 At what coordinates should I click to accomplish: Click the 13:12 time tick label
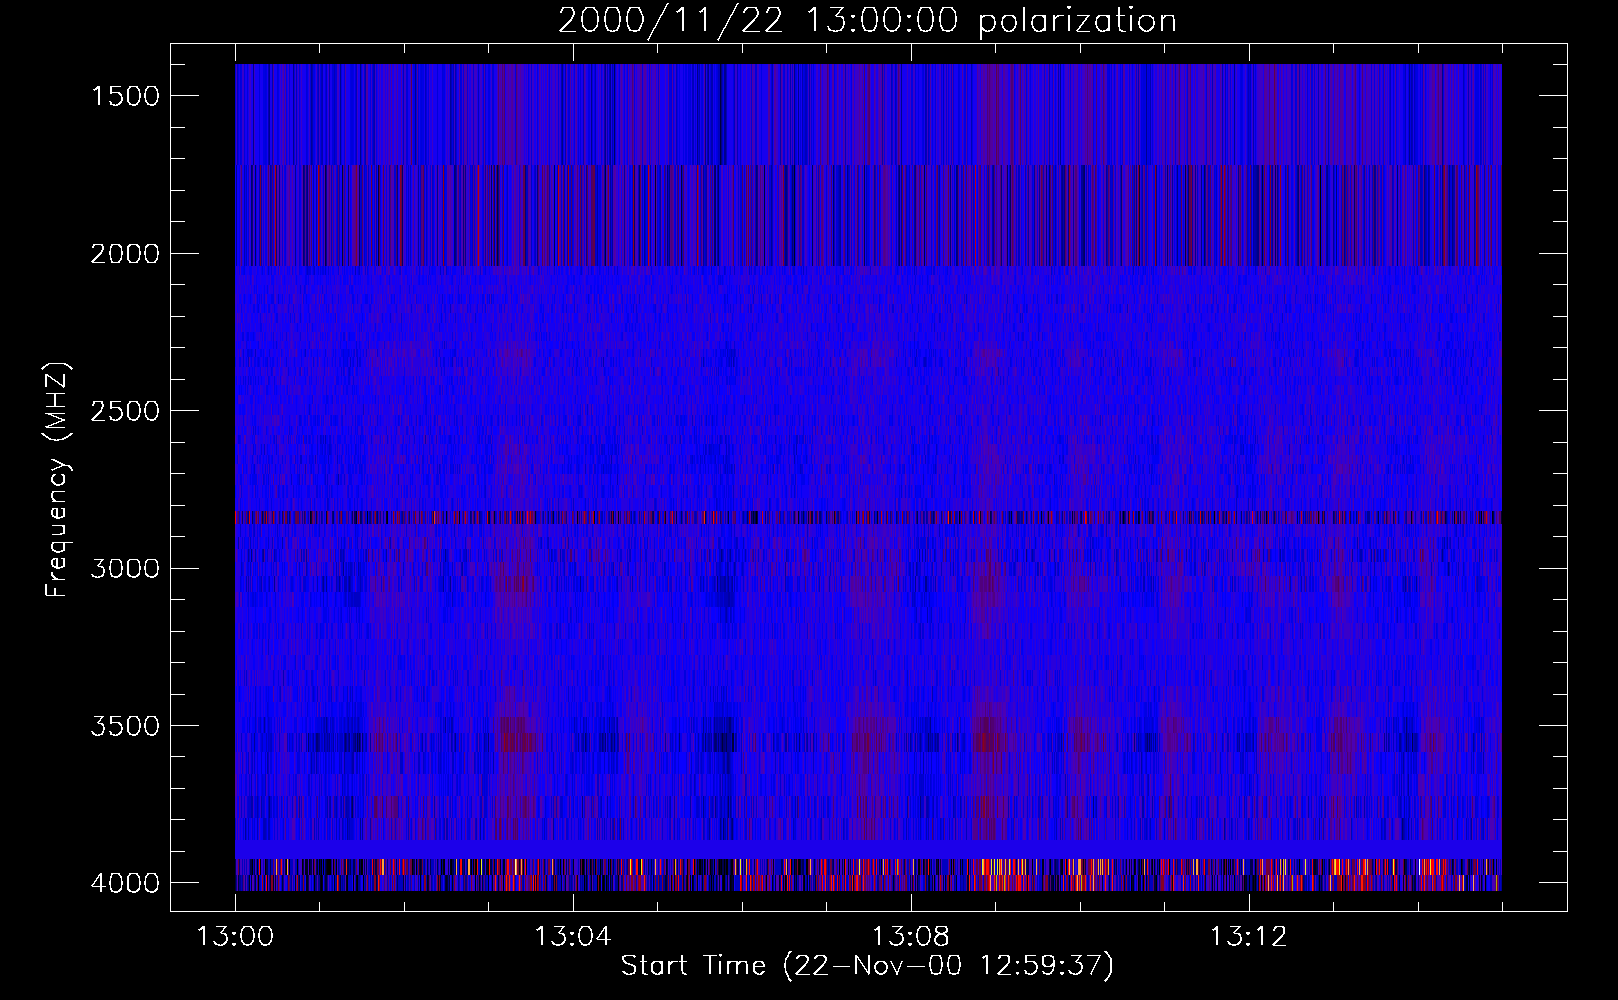(x=1247, y=937)
